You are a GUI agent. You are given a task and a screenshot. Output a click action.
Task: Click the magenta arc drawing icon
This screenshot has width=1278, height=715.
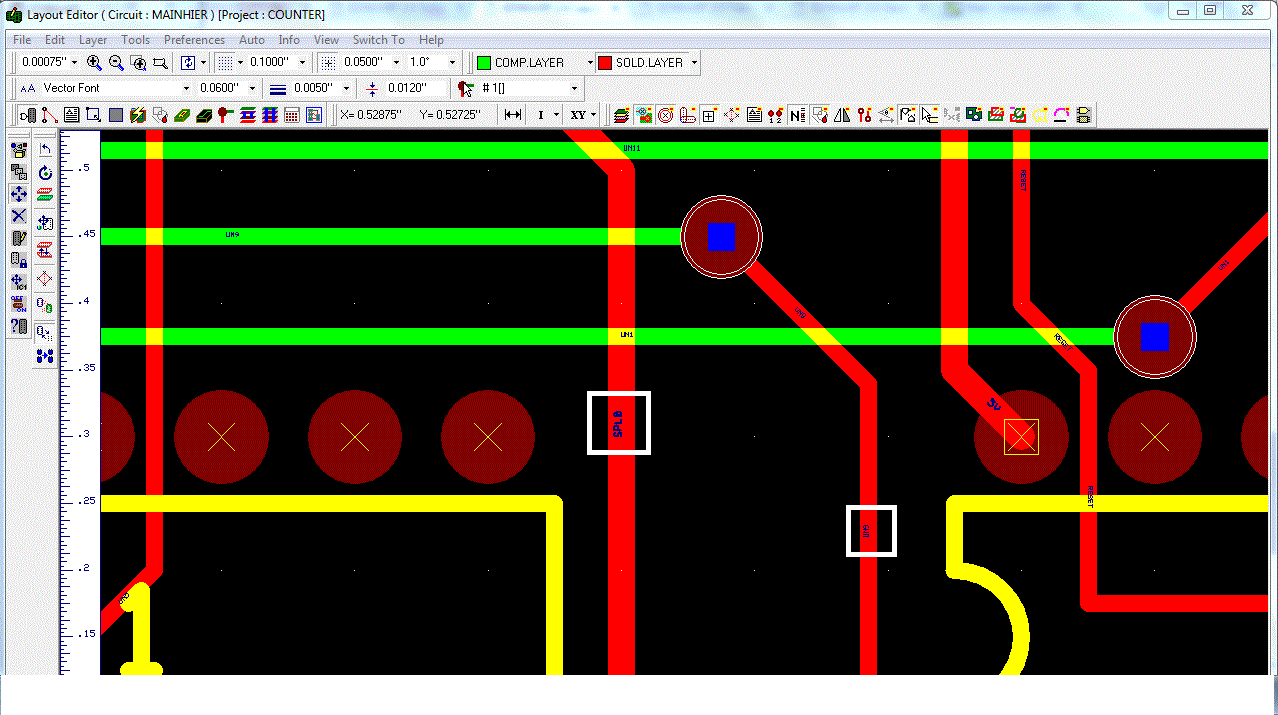point(1062,115)
